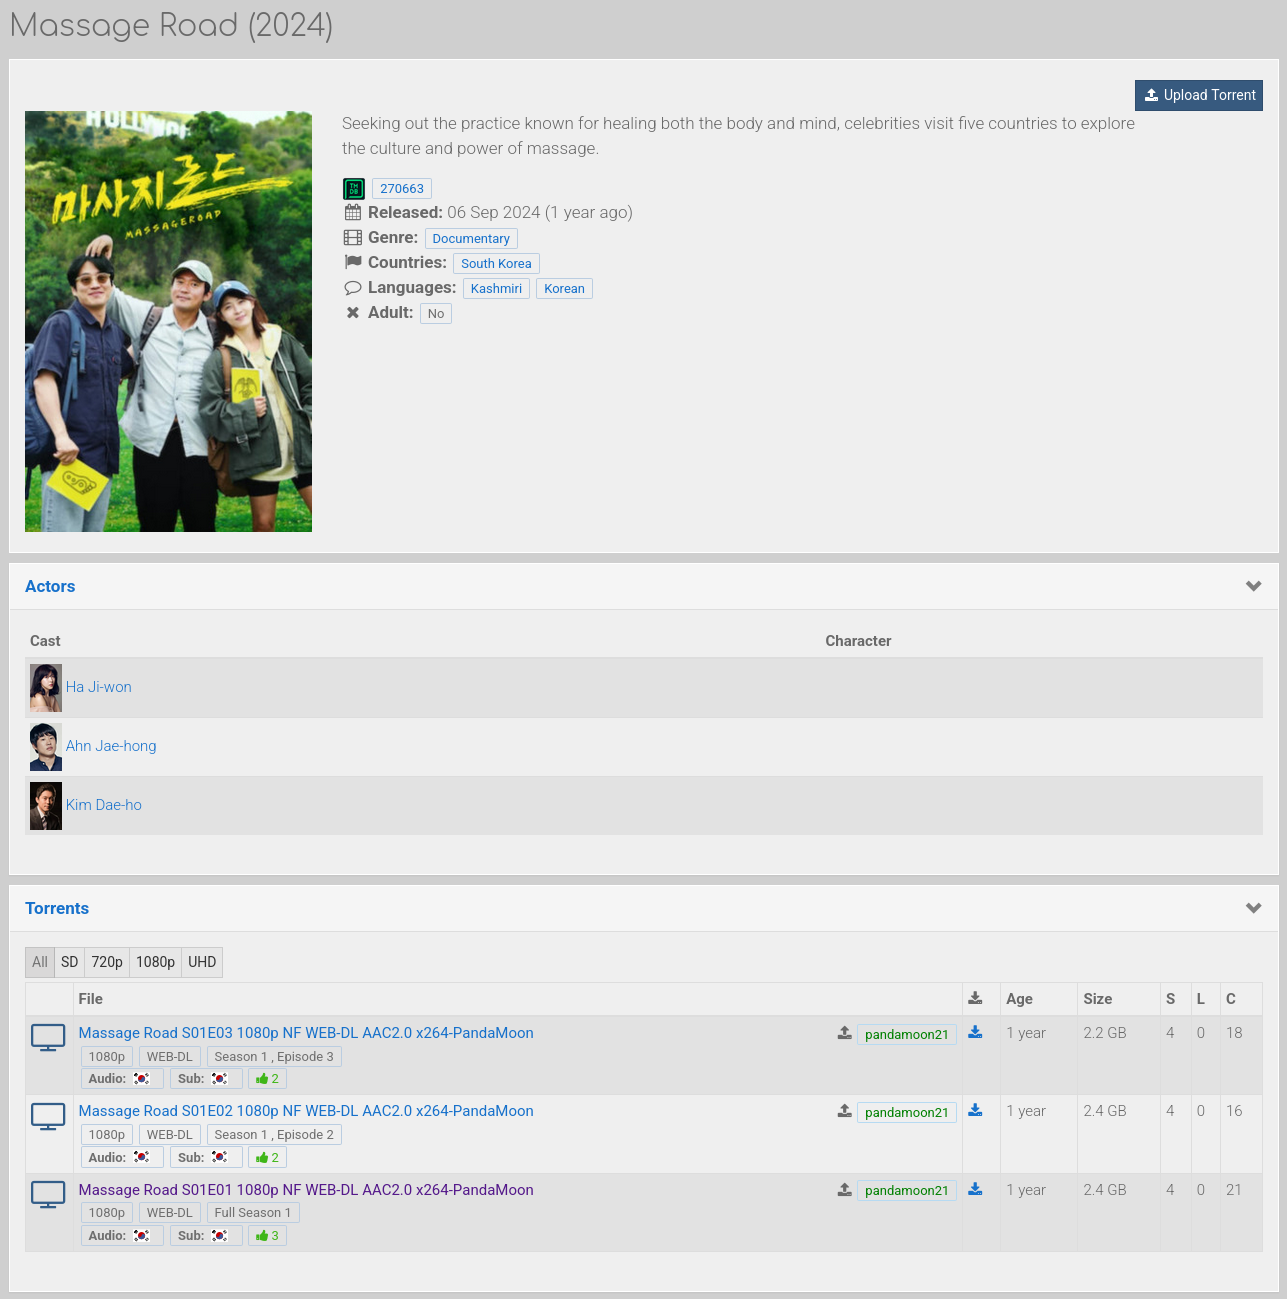Collapse the Actors panel with its chevron
Image resolution: width=1287 pixels, height=1299 pixels.
pyautogui.click(x=1254, y=586)
